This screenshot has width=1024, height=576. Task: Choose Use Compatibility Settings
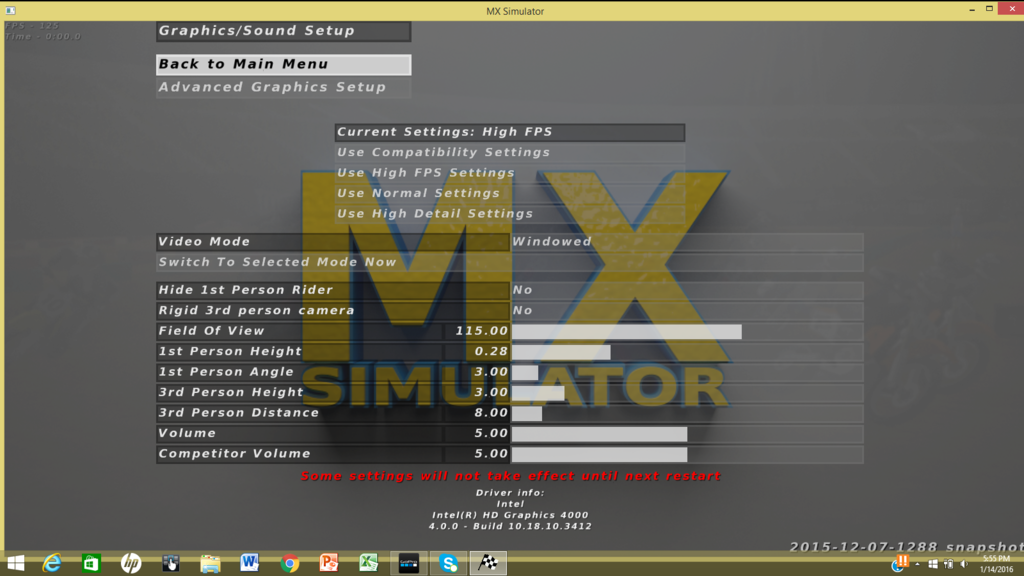tap(510, 153)
